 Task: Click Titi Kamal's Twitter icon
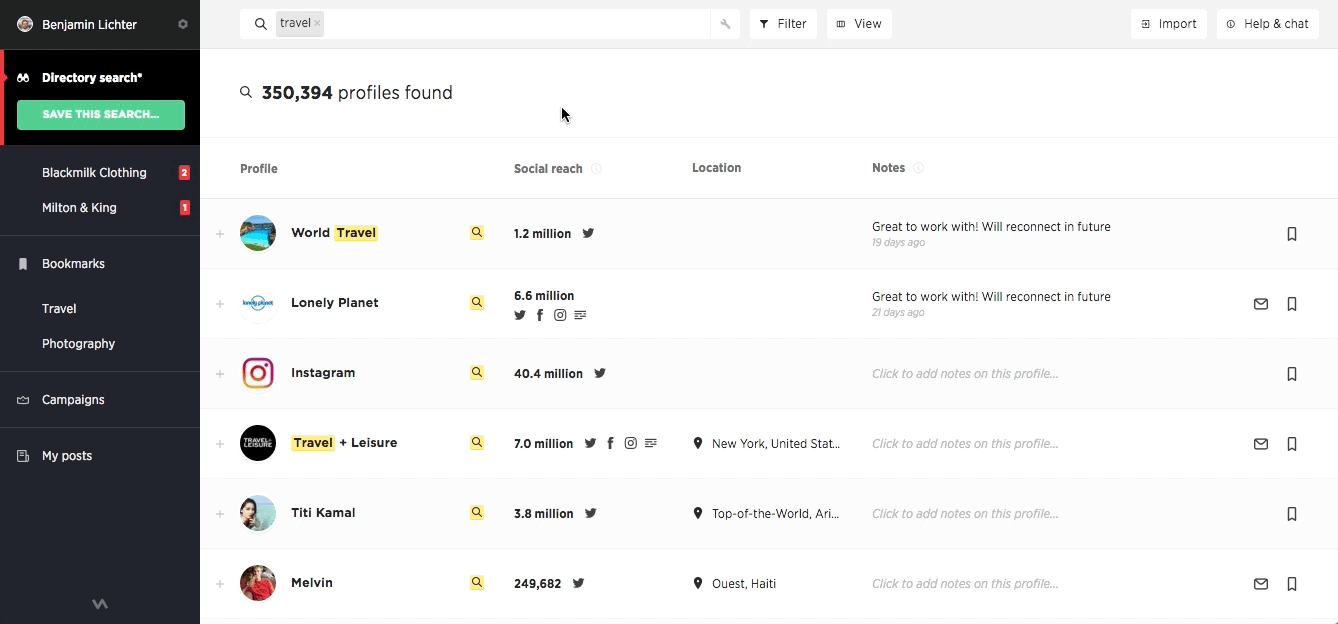tap(591, 513)
